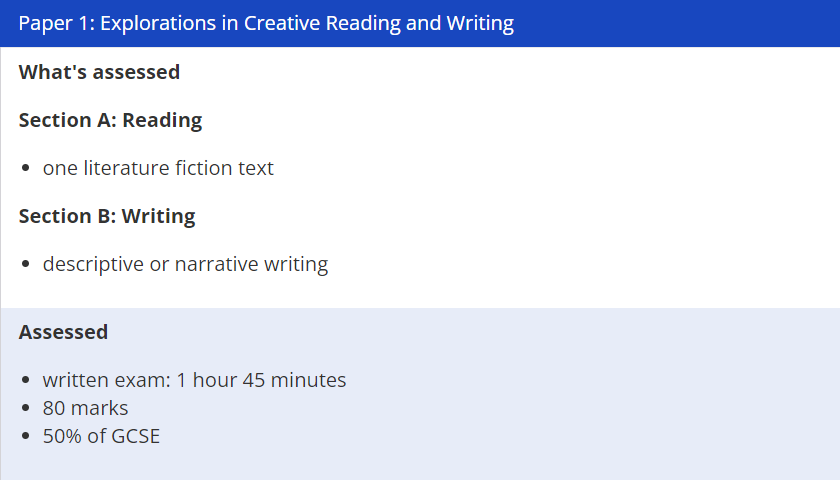This screenshot has height=480, width=840.
Task: Click "descriptive or narrative writing" bullet
Action: (185, 264)
